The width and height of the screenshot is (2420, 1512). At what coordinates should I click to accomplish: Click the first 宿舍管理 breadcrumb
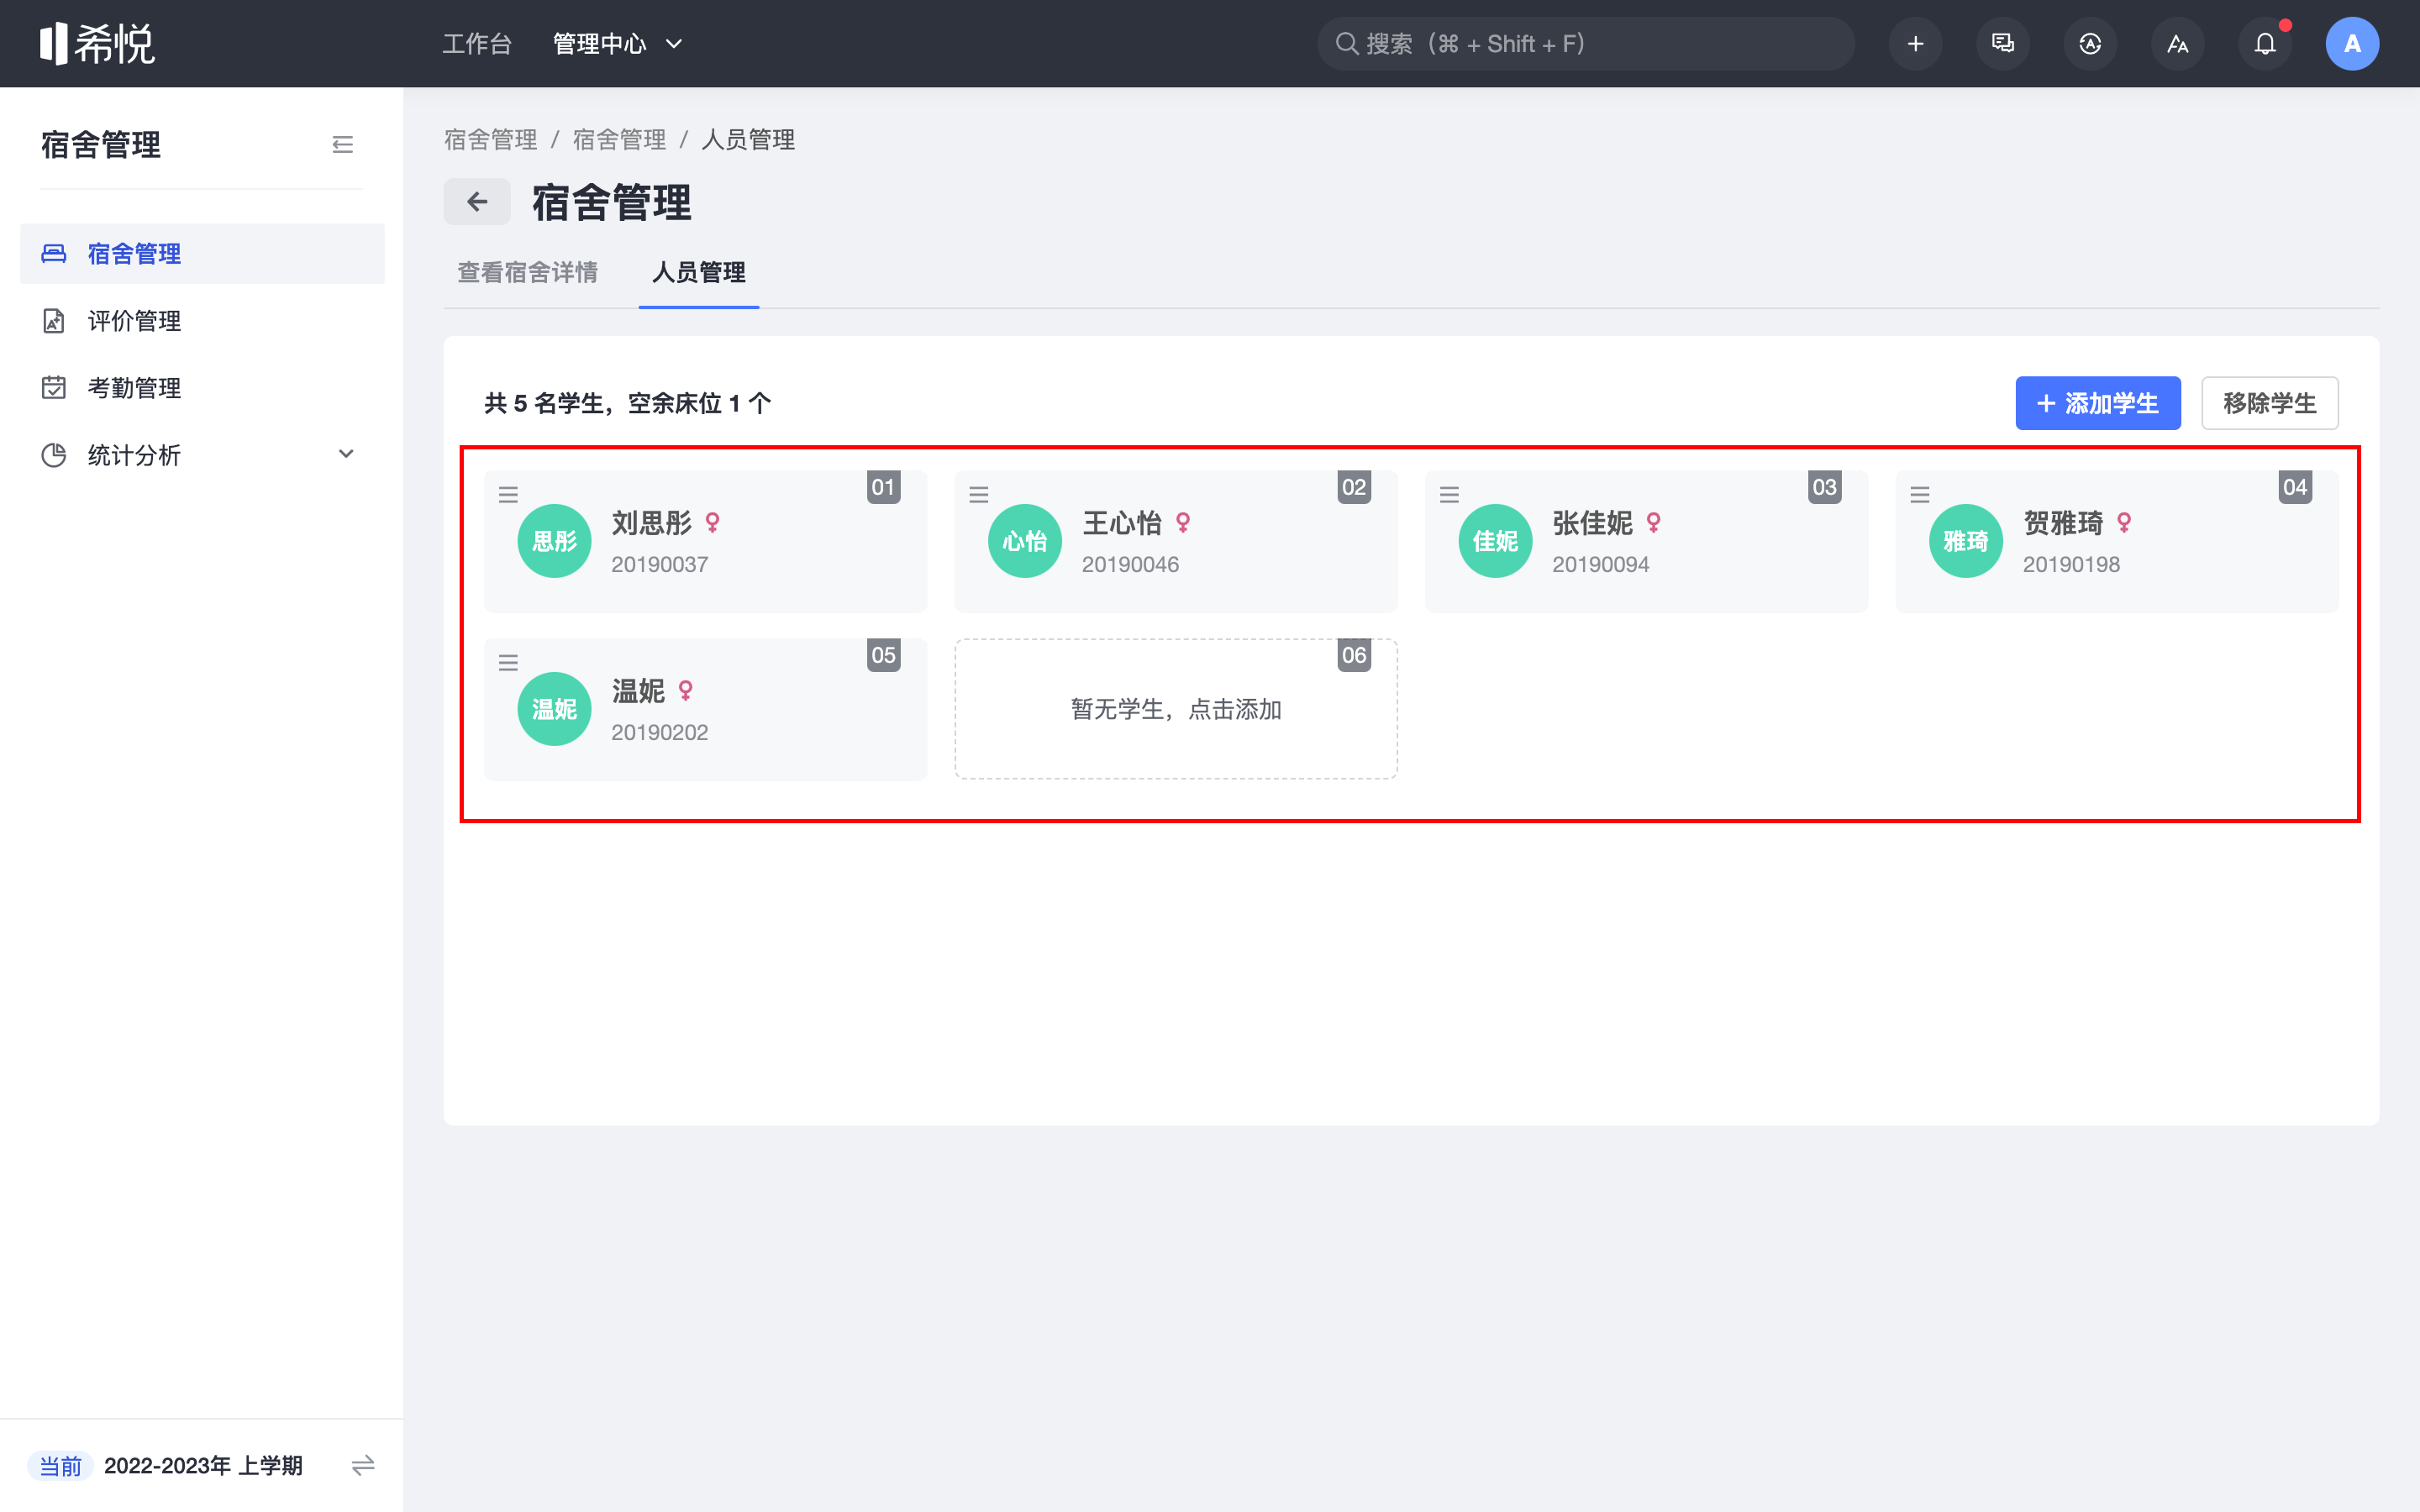[x=491, y=140]
